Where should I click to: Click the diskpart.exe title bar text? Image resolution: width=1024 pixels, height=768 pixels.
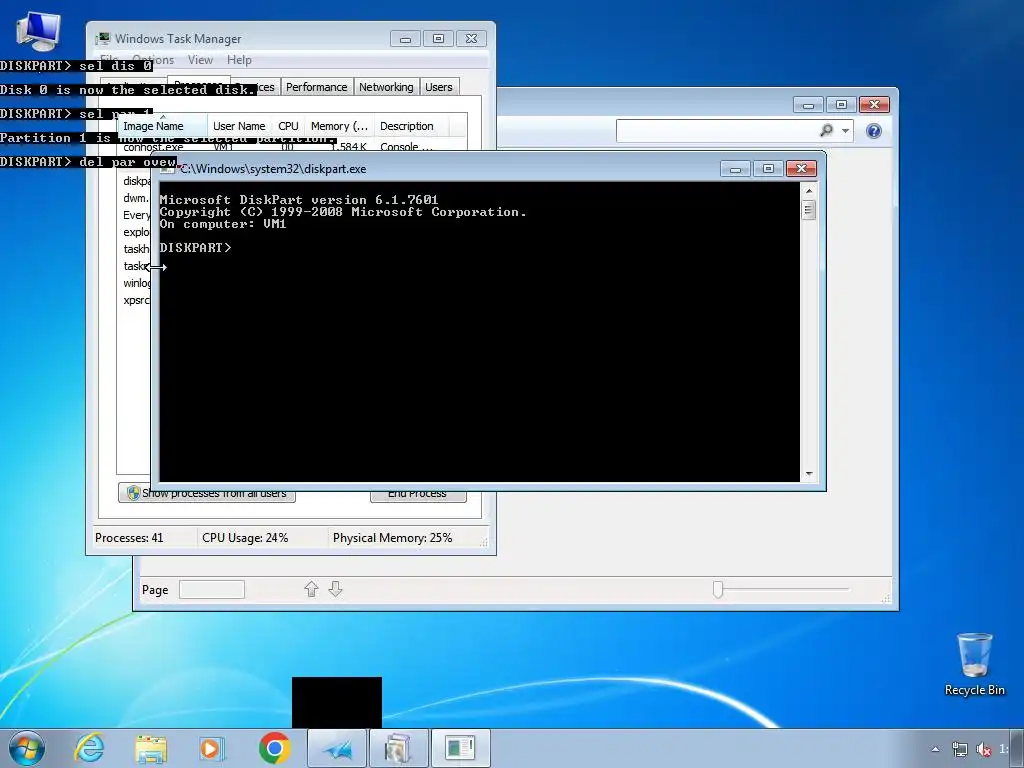tap(273, 168)
